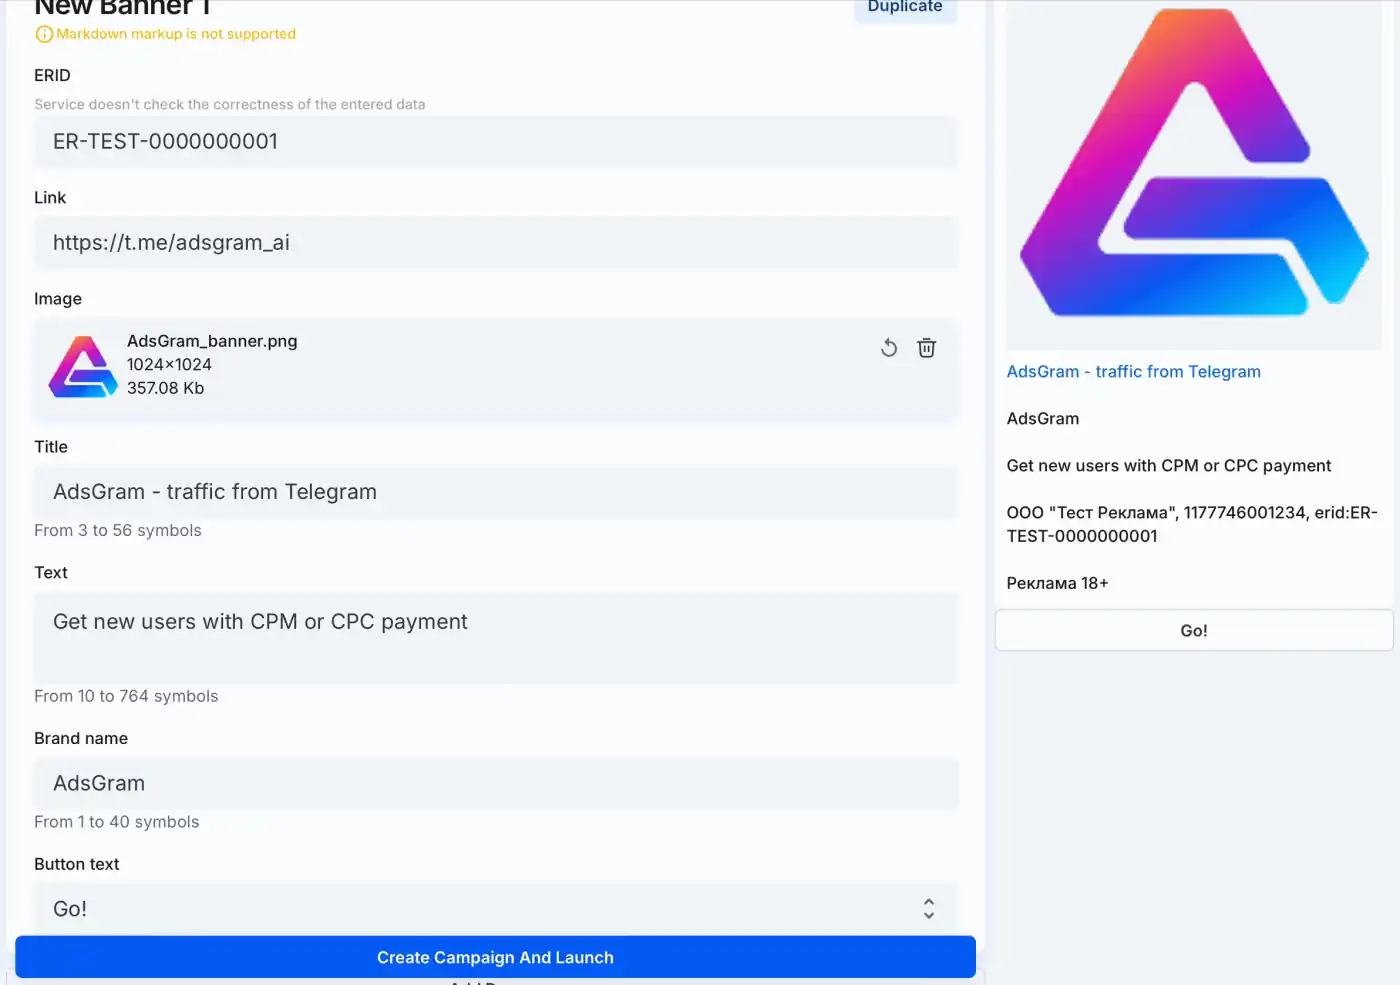
Task: Click the Go! preview button
Action: [1194, 630]
